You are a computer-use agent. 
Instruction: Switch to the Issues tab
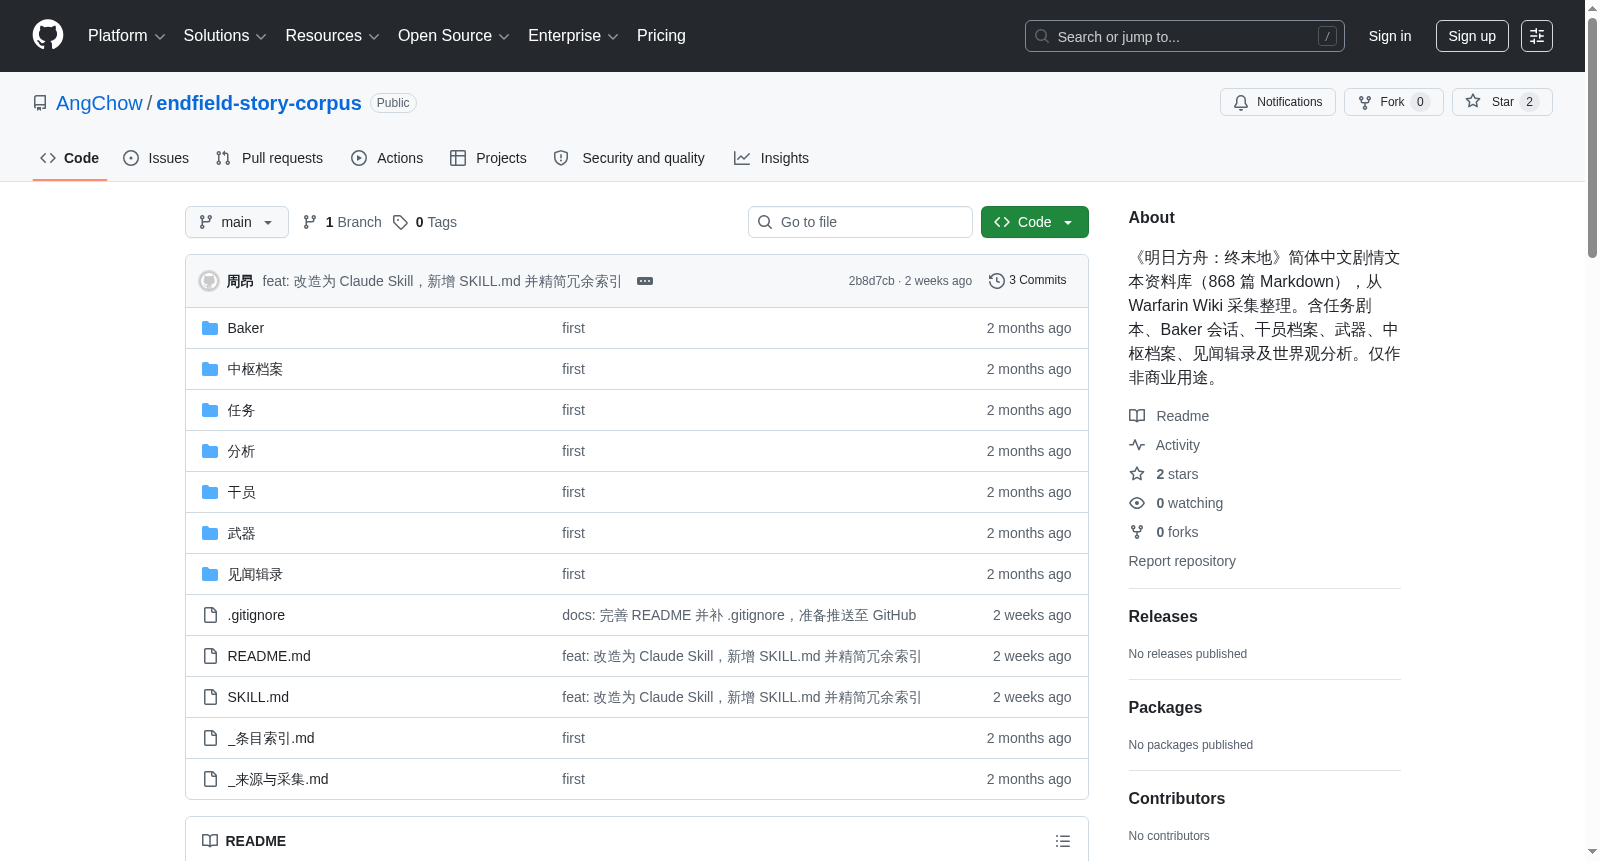click(156, 158)
